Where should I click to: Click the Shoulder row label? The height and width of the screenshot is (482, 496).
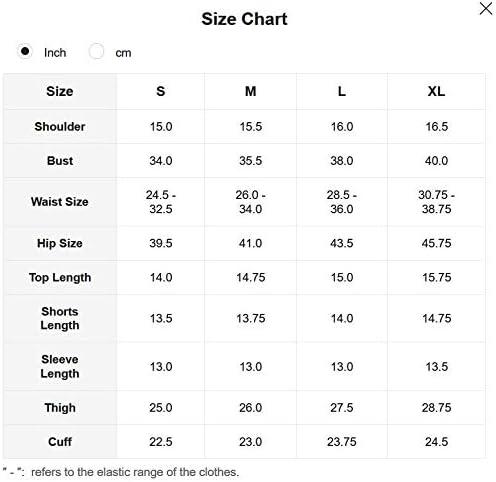tap(60, 127)
